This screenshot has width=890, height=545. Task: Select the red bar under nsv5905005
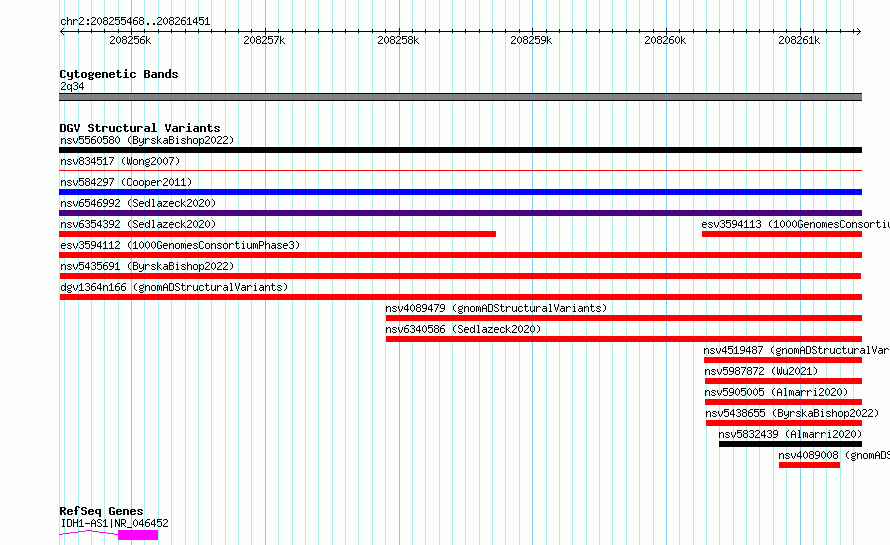(783, 402)
